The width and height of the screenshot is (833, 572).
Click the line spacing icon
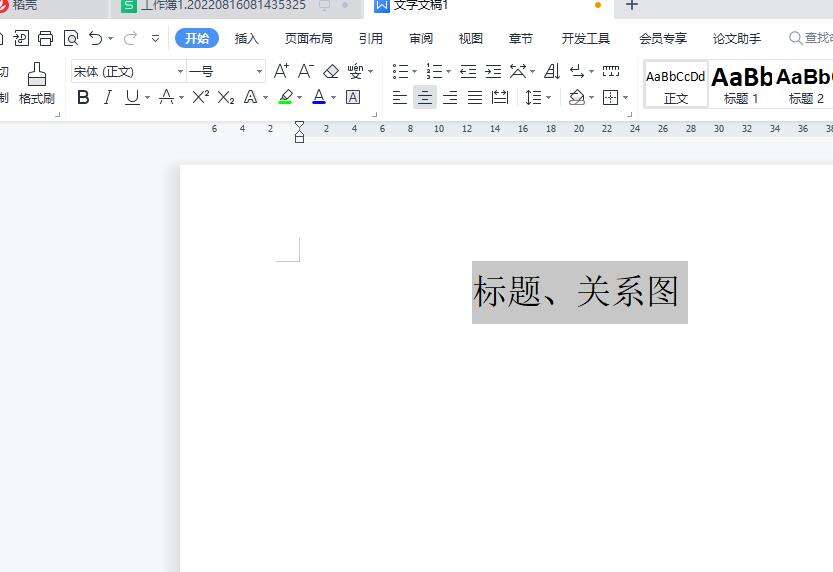pyautogui.click(x=533, y=97)
